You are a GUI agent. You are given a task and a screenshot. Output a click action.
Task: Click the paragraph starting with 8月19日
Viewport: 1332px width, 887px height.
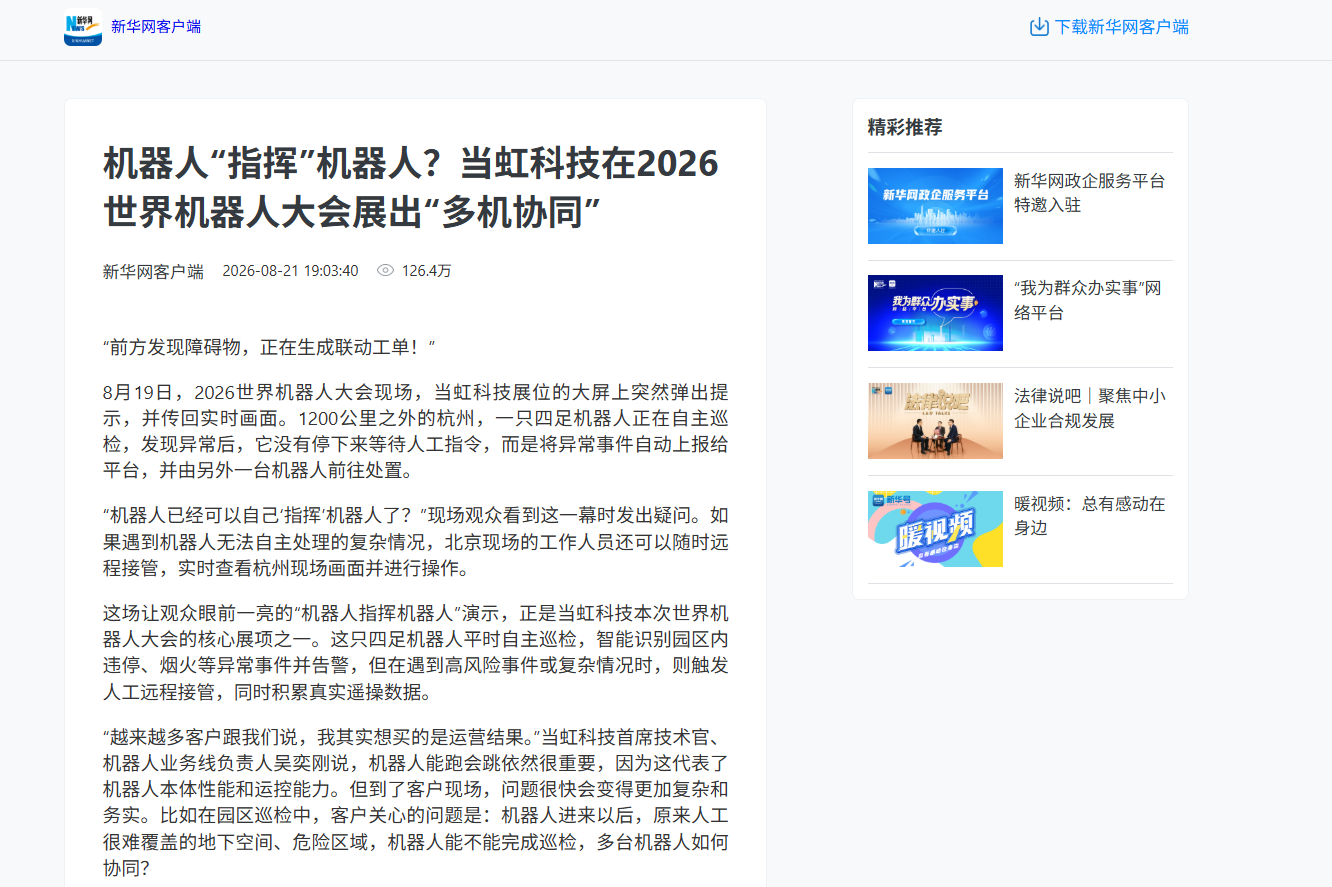416,431
